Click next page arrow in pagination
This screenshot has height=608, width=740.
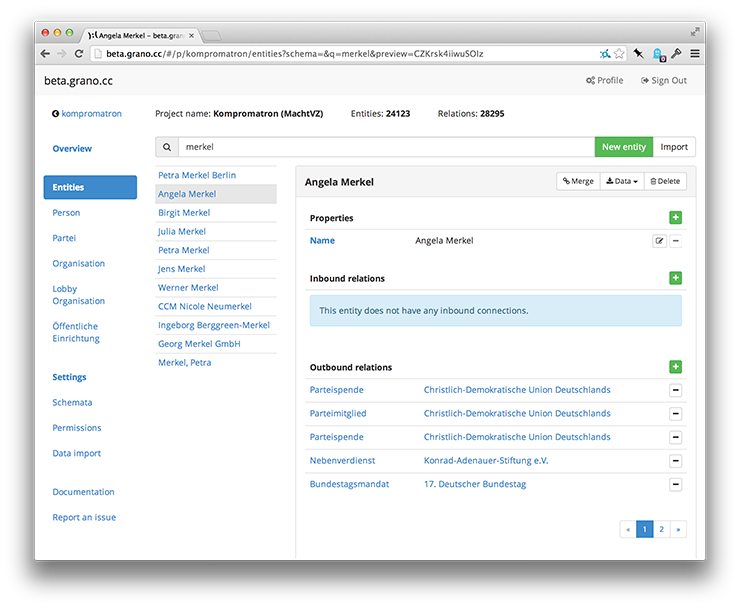(678, 529)
